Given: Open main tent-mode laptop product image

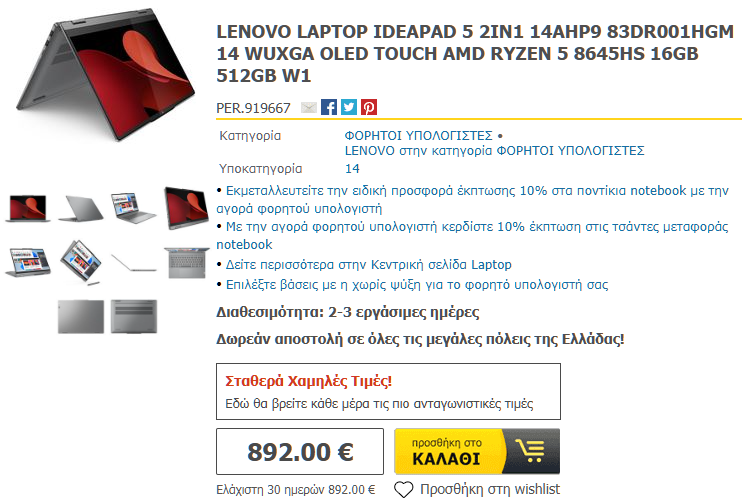Looking at the screenshot, I should [x=106, y=75].
